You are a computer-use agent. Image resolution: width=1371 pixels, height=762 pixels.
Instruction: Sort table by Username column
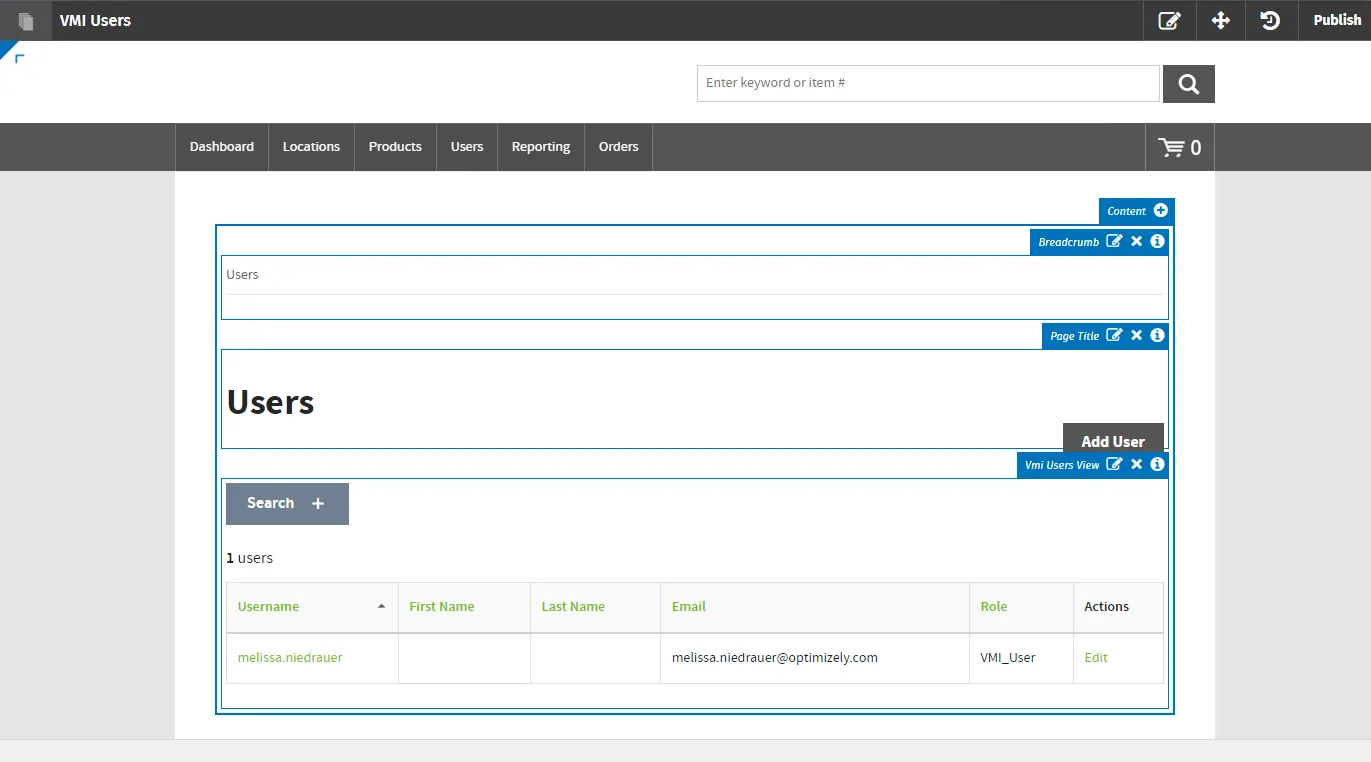coord(268,607)
